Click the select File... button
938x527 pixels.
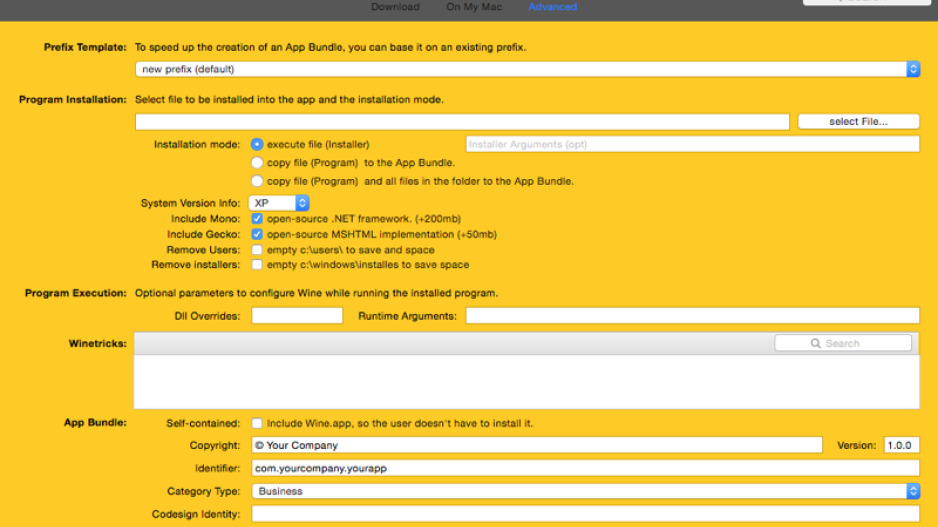pyautogui.click(x=858, y=122)
